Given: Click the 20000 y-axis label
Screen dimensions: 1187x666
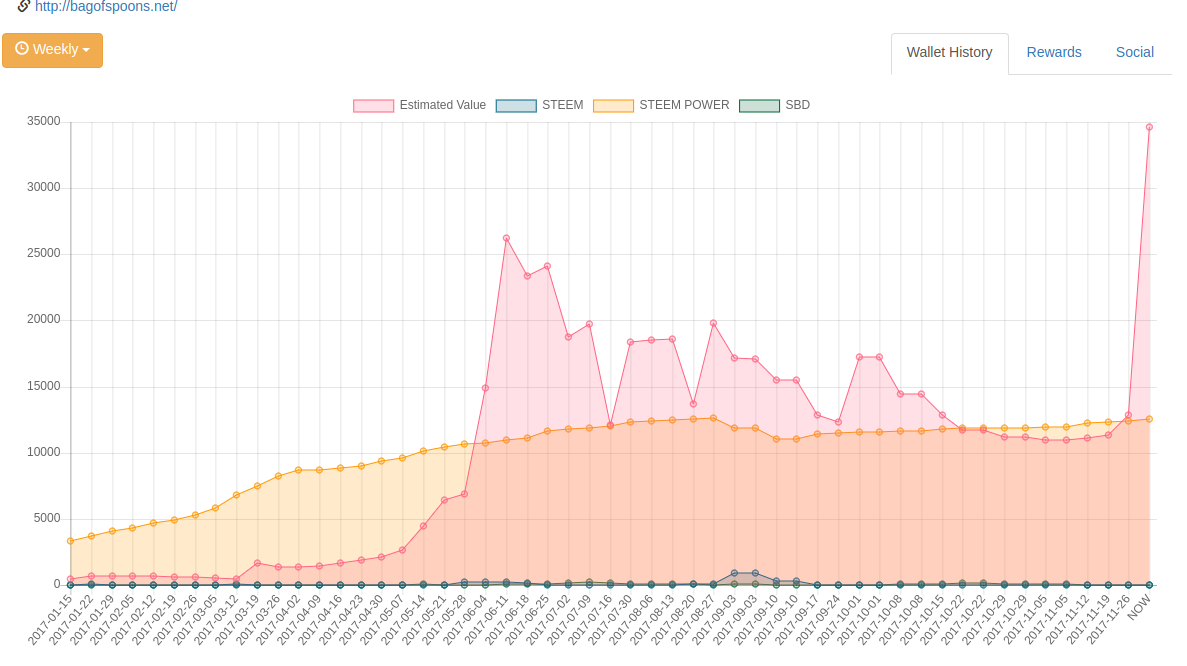Looking at the screenshot, I should 43,319.
